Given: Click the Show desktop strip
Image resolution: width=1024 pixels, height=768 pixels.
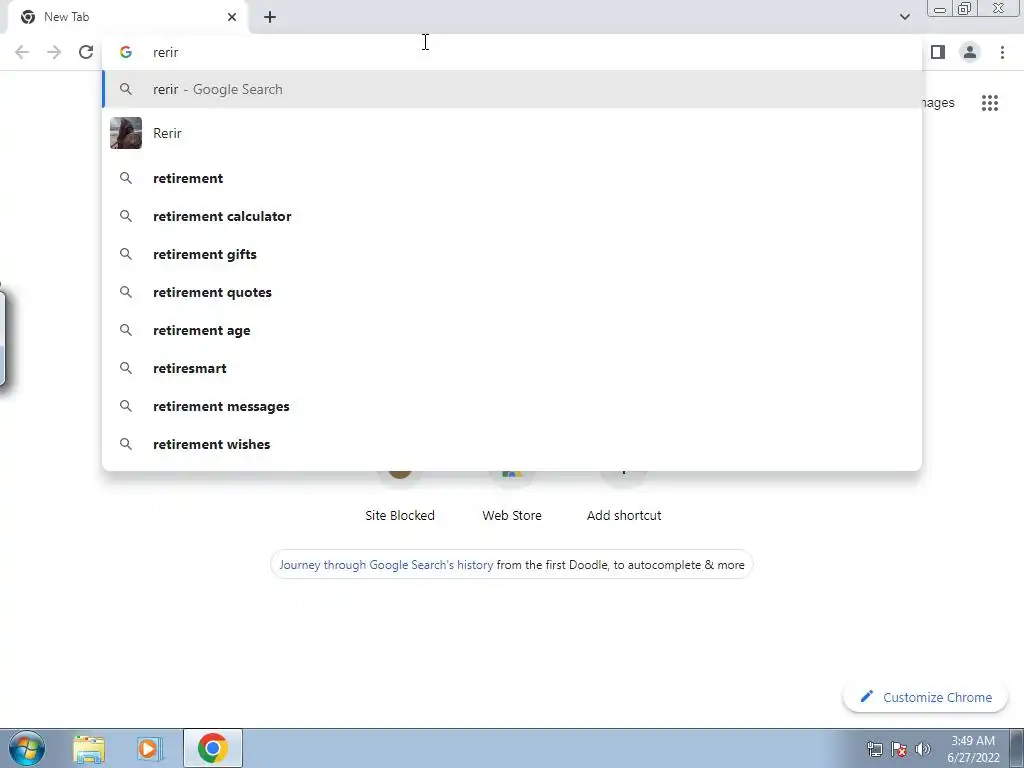Looking at the screenshot, I should click(1017, 748).
